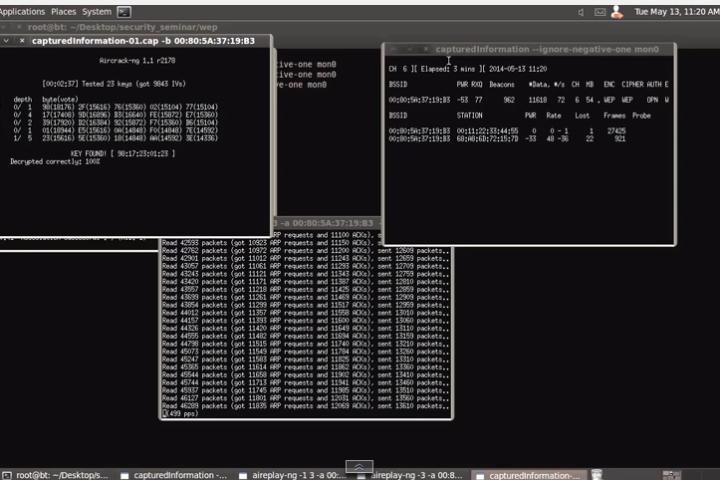
Task: Click the Decrypted correctly: 100% line
Action: (x=55, y=162)
